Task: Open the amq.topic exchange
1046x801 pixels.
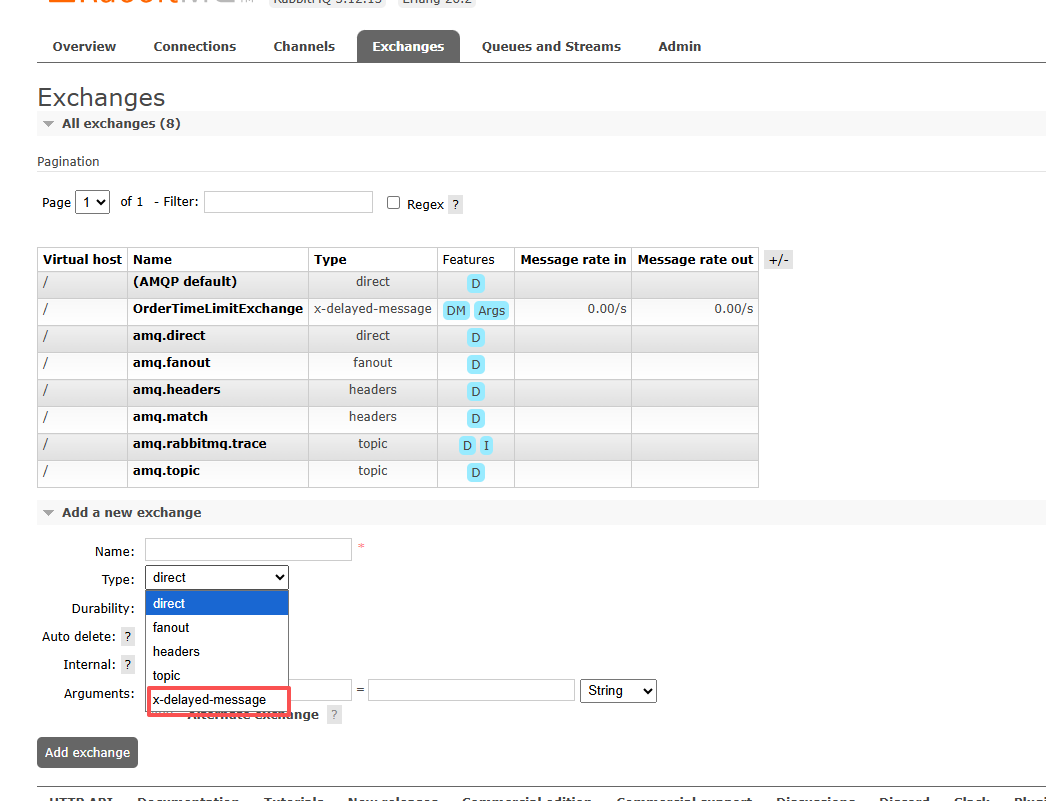Action: point(166,471)
